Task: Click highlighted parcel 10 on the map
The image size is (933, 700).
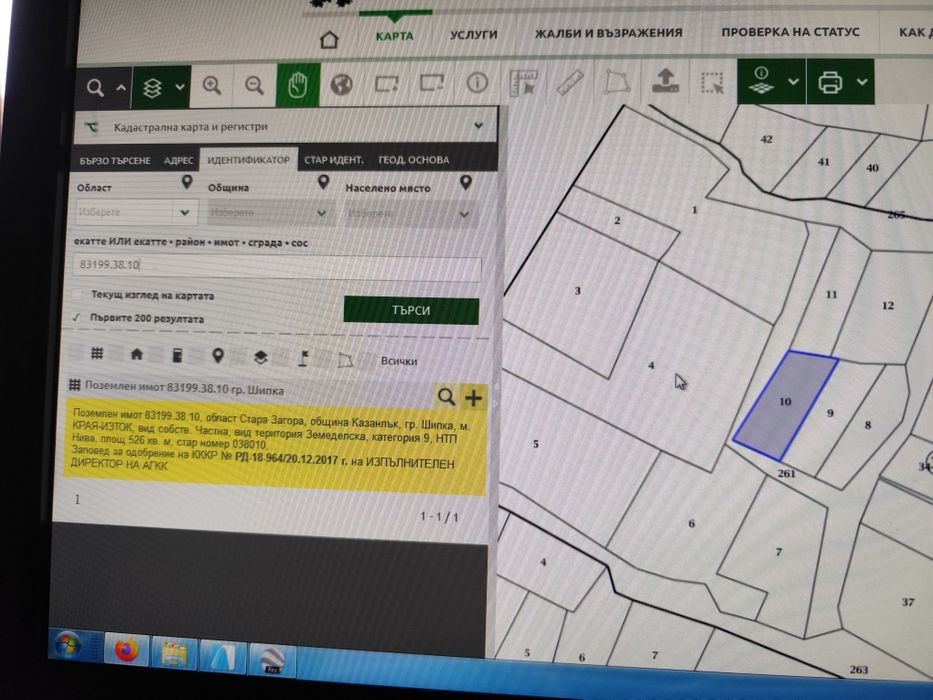Action: pyautogui.click(x=785, y=404)
